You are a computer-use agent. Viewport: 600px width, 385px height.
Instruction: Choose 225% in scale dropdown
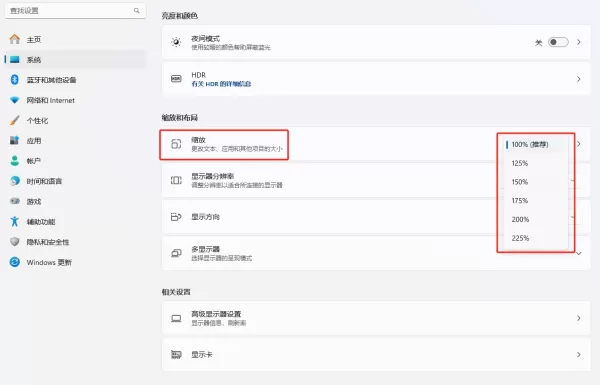(534, 238)
